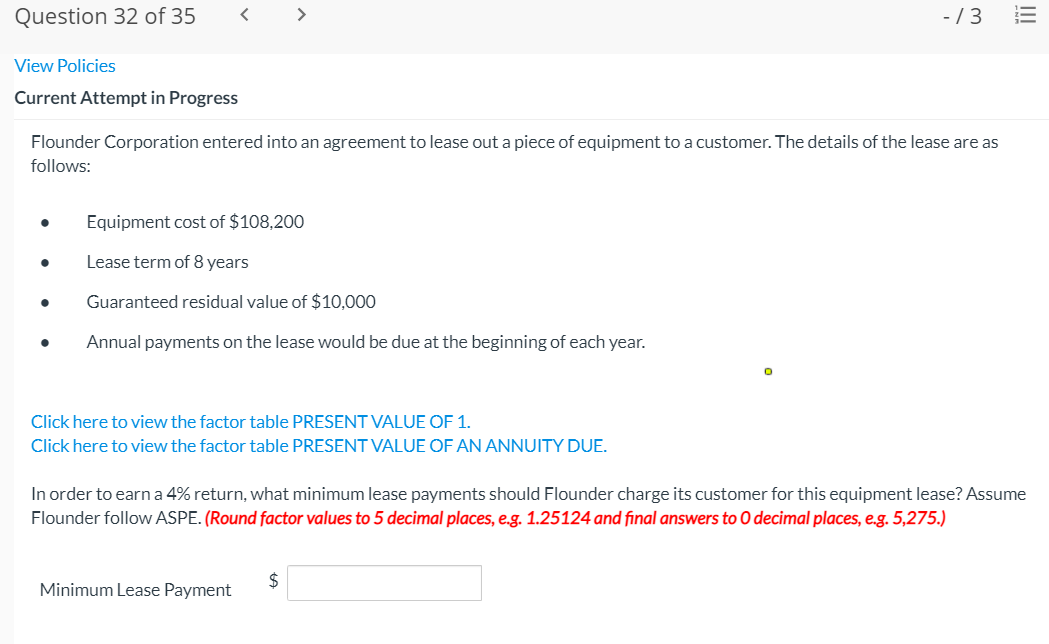Click 'Guaranteed residual value of $10,000' text
This screenshot has height=644, width=1049.
pyautogui.click(x=231, y=302)
